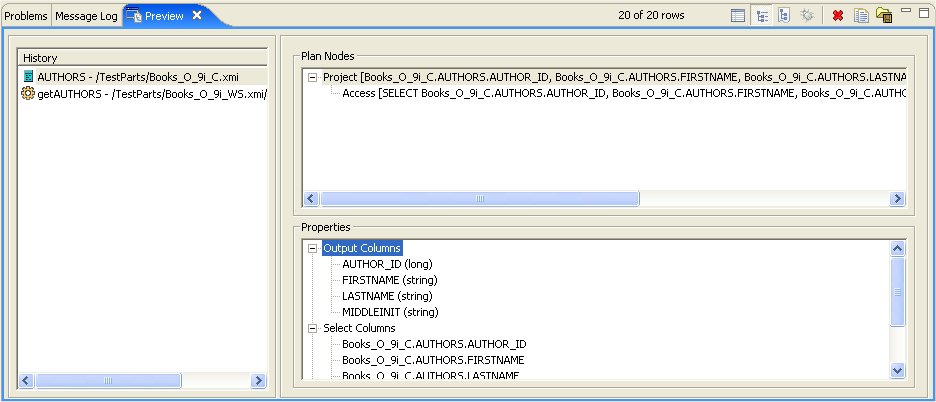Switch to the Message Log tab
The width and height of the screenshot is (936, 402).
click(85, 16)
